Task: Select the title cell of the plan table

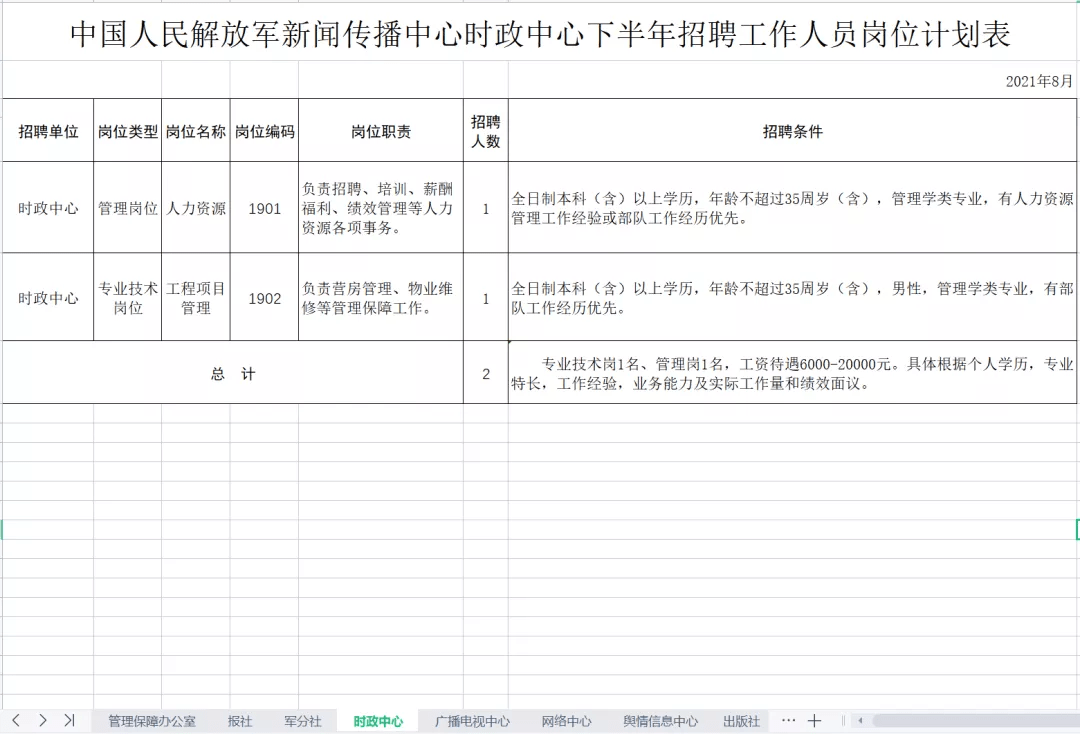Action: pyautogui.click(x=540, y=33)
